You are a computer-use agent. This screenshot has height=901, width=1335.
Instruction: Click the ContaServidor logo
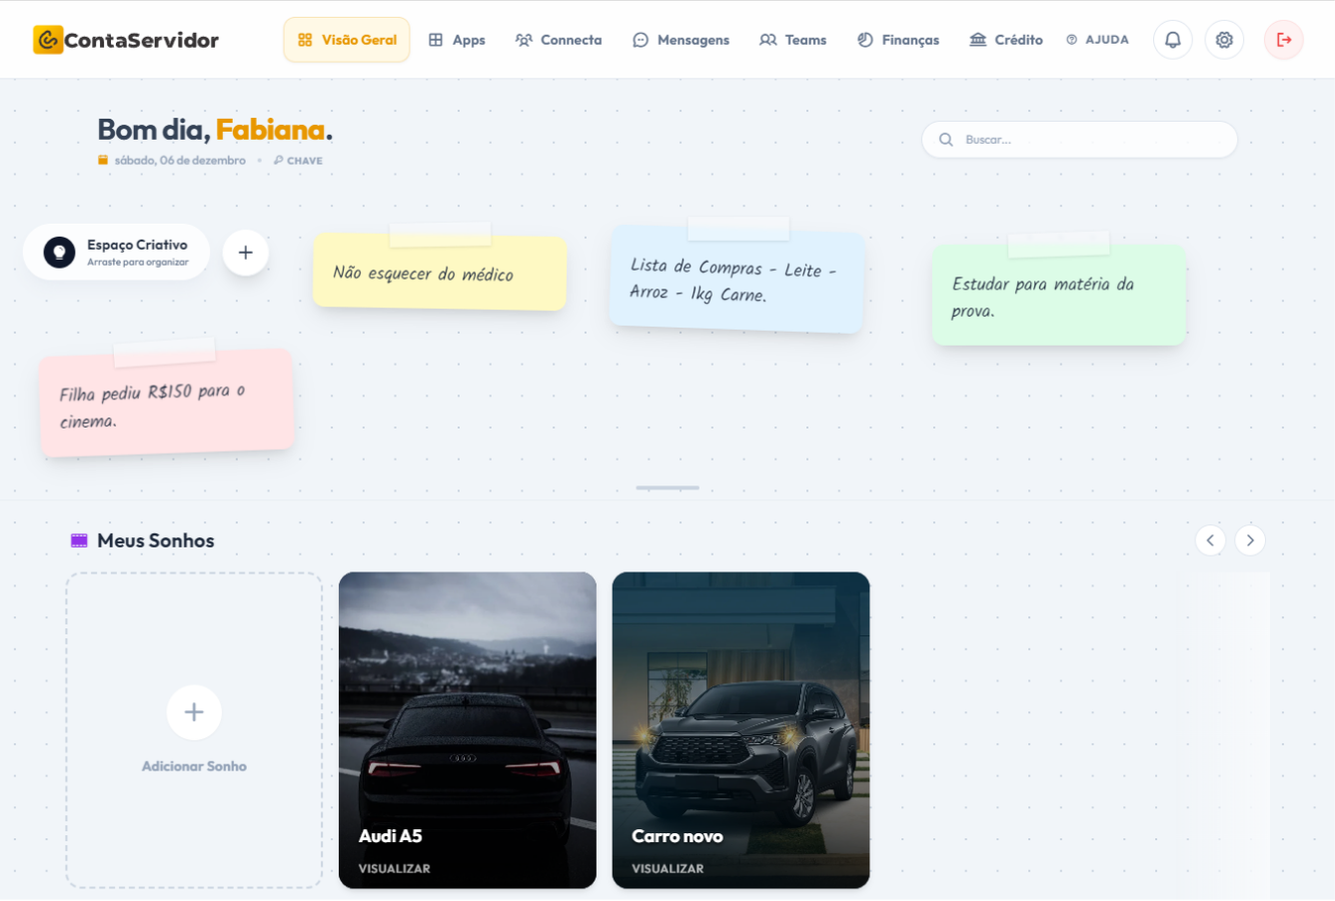click(126, 39)
